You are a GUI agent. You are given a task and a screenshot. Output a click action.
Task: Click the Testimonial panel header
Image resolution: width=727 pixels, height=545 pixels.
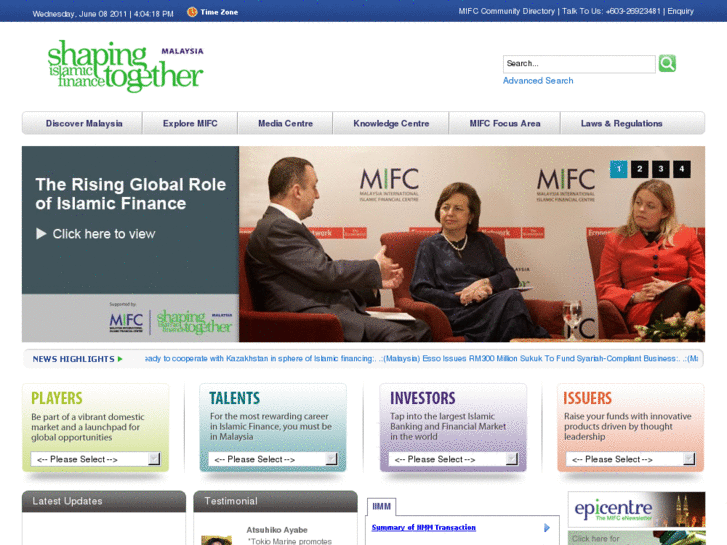(275, 501)
